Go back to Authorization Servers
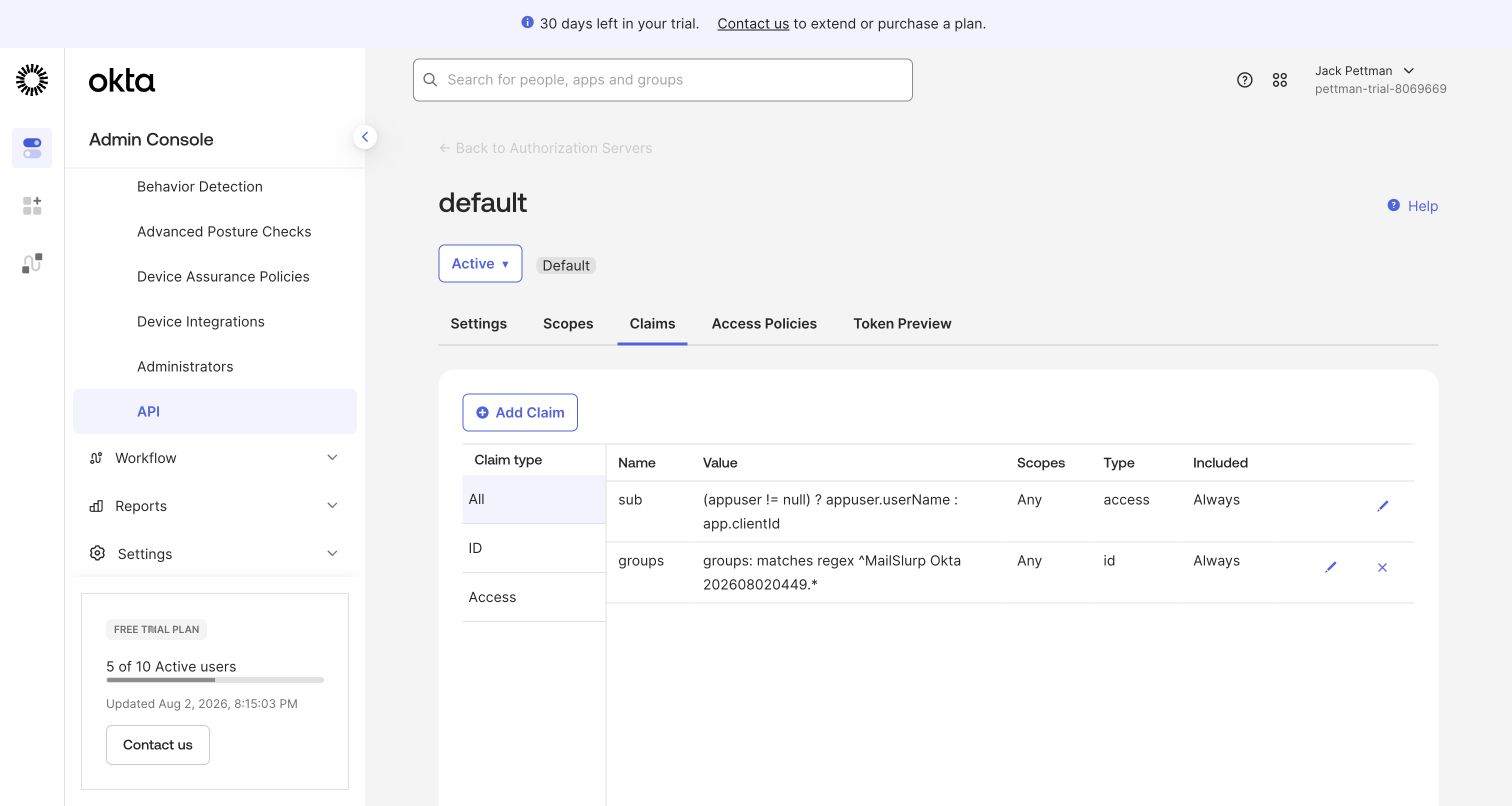This screenshot has height=806, width=1512. (545, 148)
